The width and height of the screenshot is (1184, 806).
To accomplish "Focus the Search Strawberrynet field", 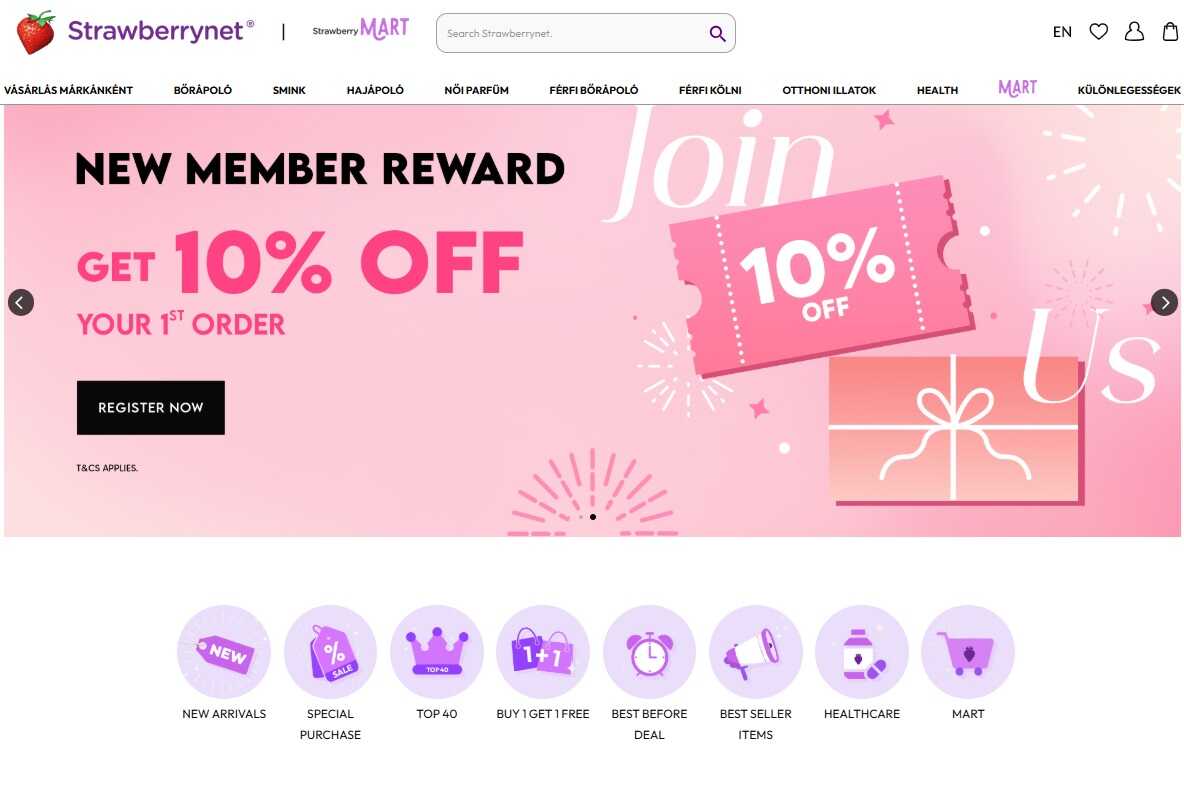I will tap(574, 33).
